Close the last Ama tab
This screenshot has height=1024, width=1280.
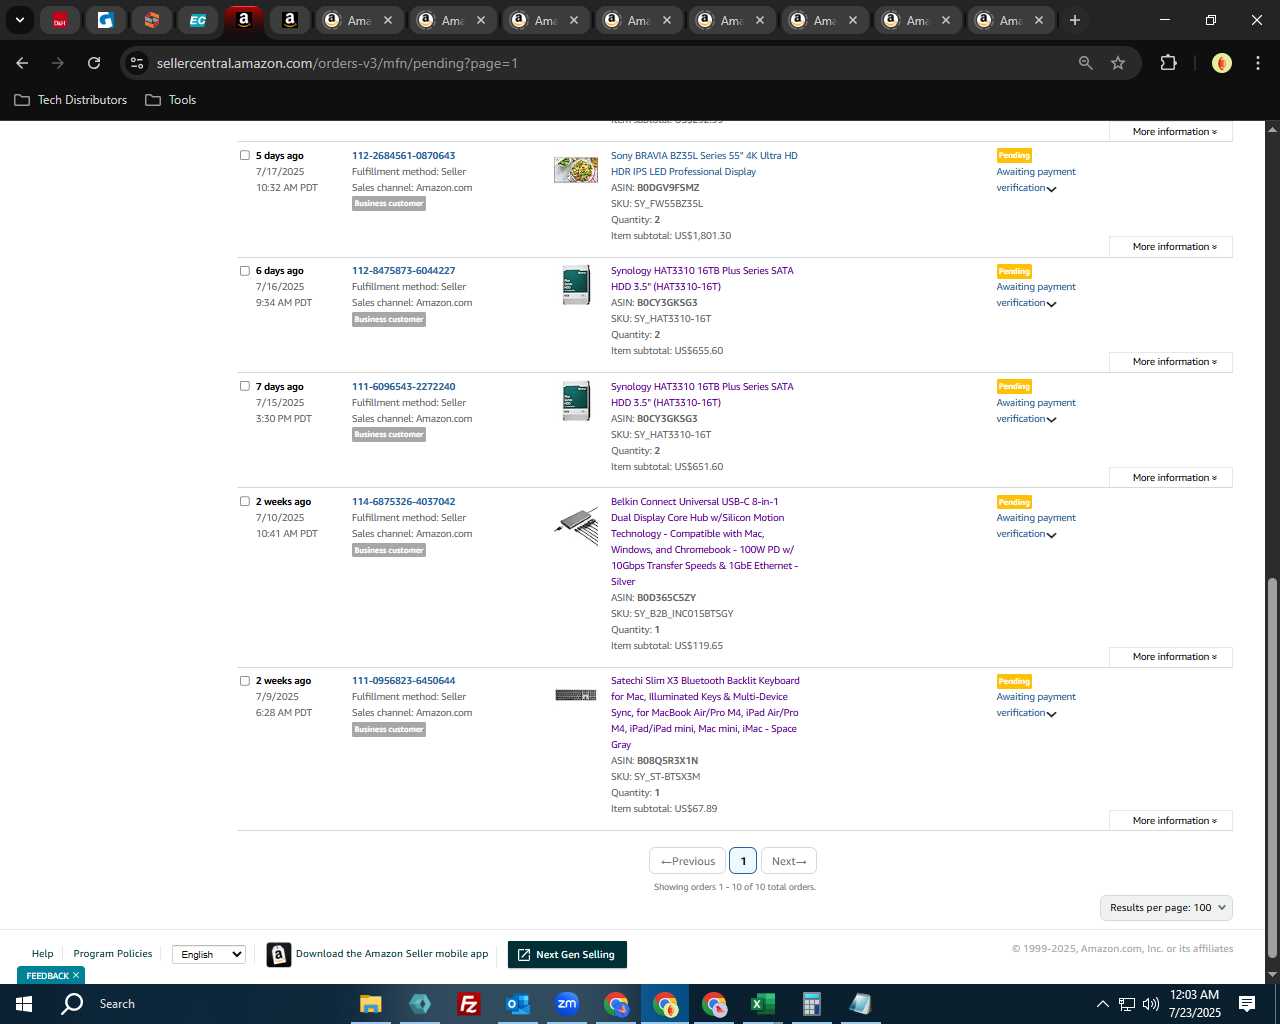click(x=1039, y=20)
